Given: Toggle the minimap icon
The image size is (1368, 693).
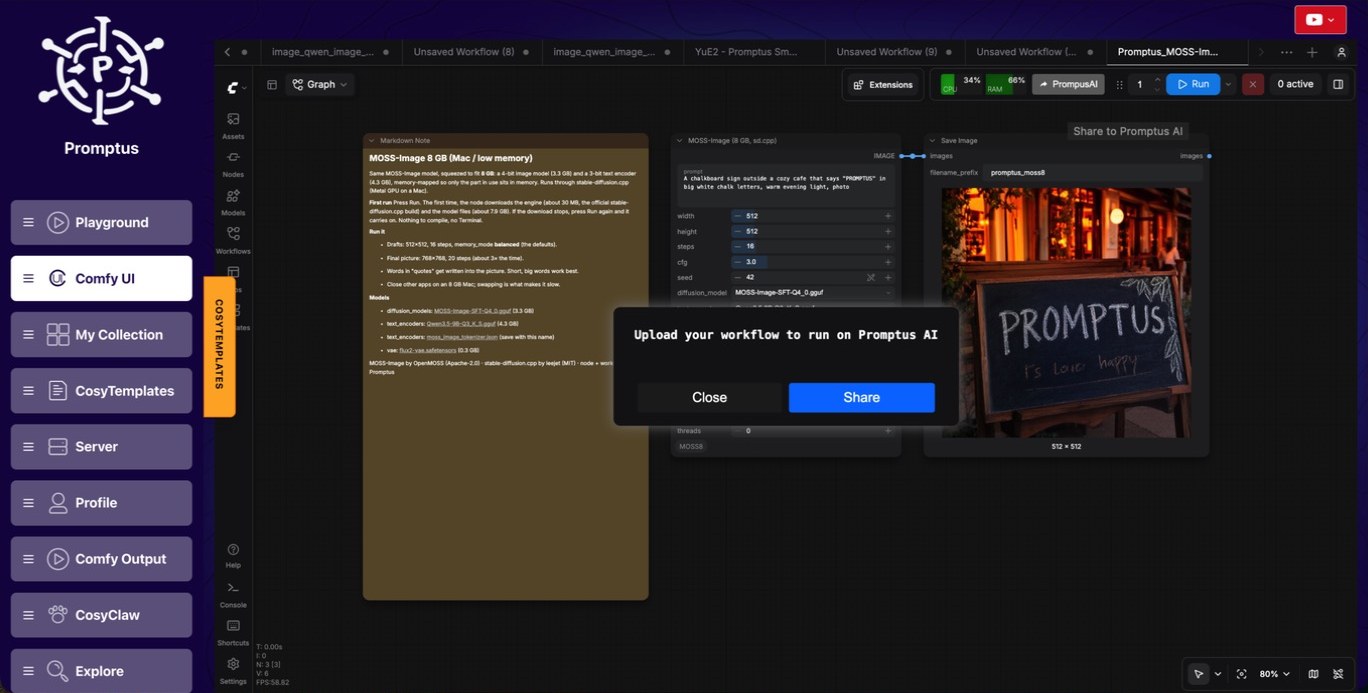Looking at the screenshot, I should point(1314,674).
